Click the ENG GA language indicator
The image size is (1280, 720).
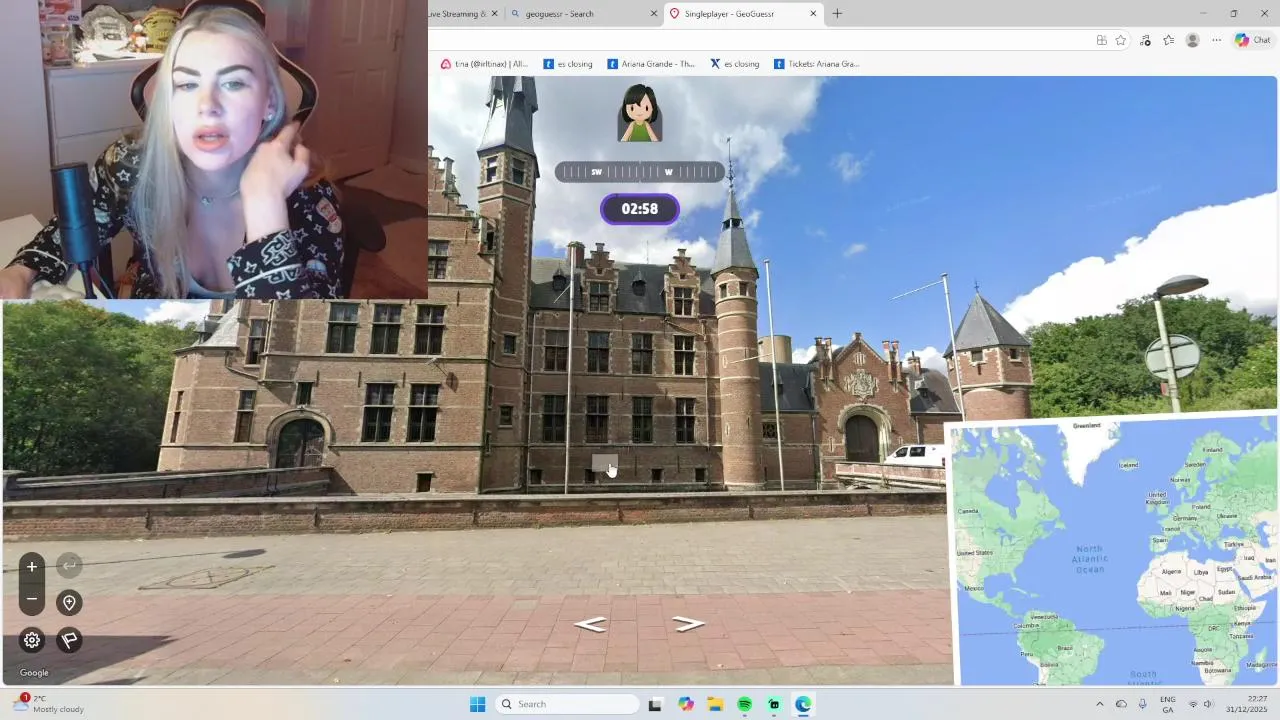point(1168,704)
